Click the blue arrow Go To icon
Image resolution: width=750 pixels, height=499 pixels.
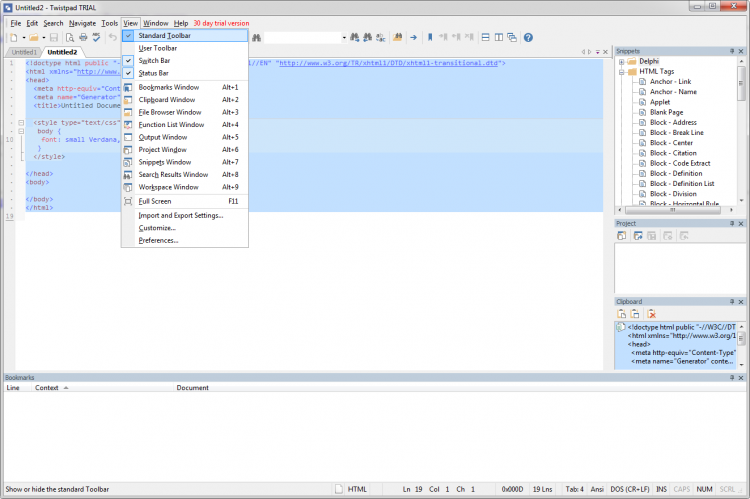[413, 37]
